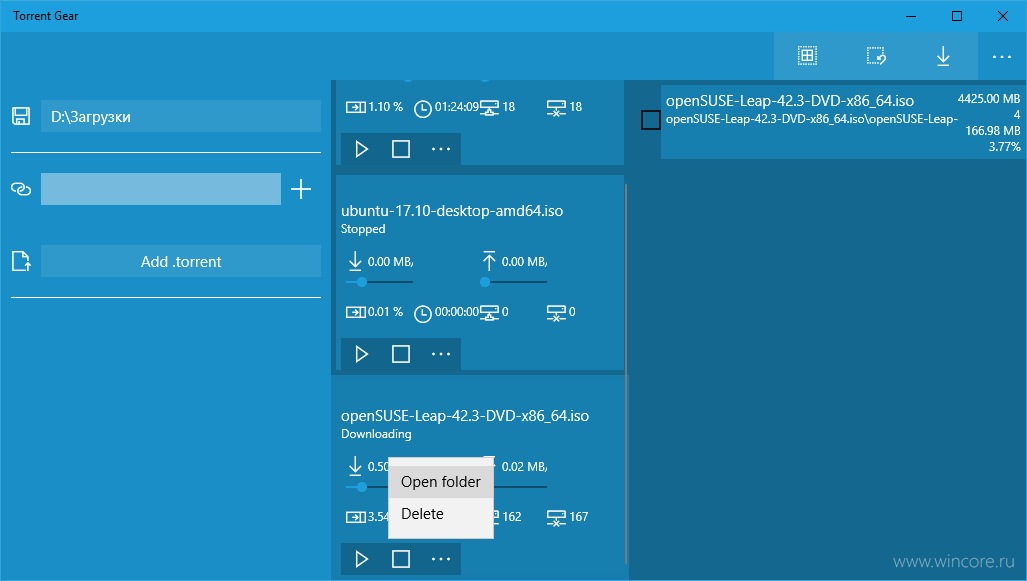The height and width of the screenshot is (581, 1027).
Task: Select the ubuntu-17.10-desktop-amd64.iso torrent title
Action: click(452, 211)
